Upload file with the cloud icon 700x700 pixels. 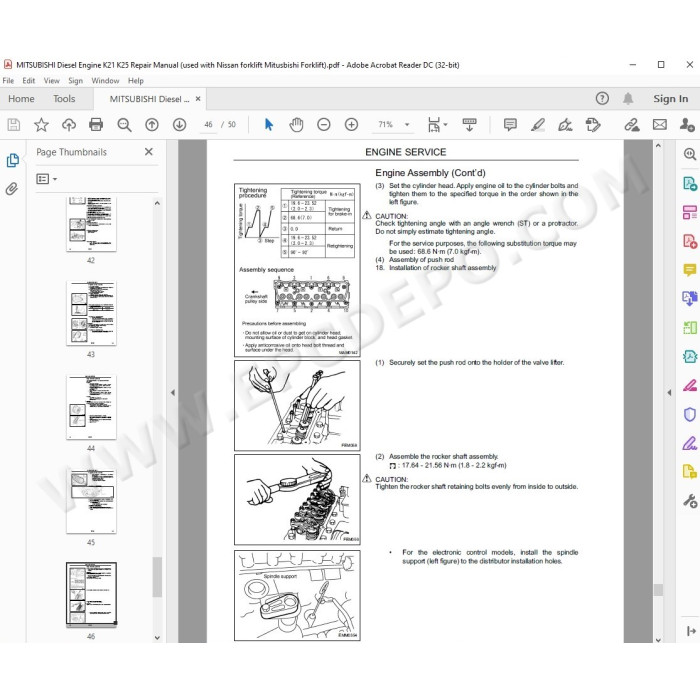click(x=69, y=125)
